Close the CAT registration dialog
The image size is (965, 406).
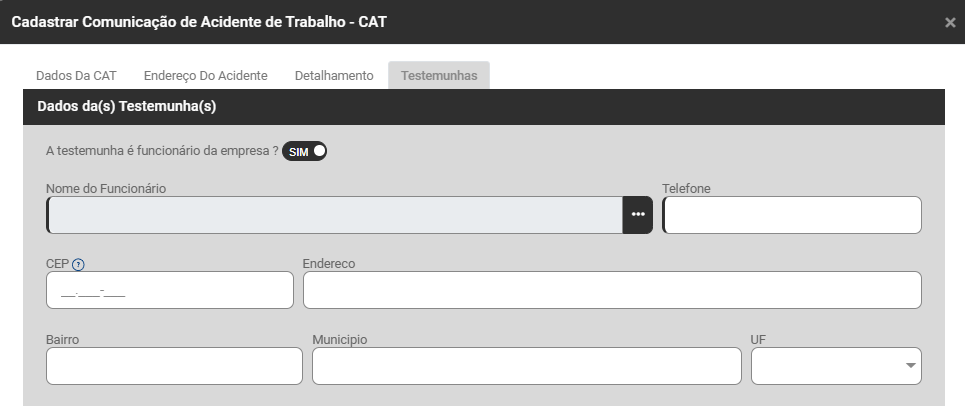click(x=949, y=22)
